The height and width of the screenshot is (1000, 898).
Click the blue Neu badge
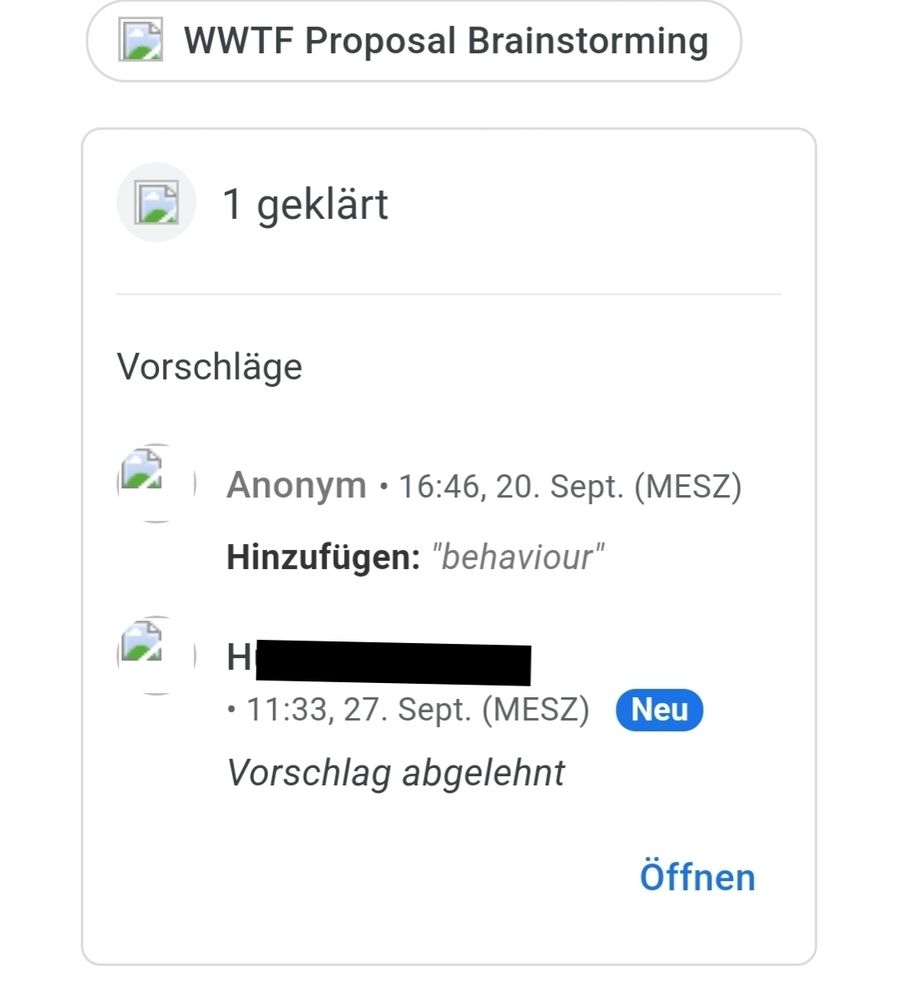(x=659, y=711)
